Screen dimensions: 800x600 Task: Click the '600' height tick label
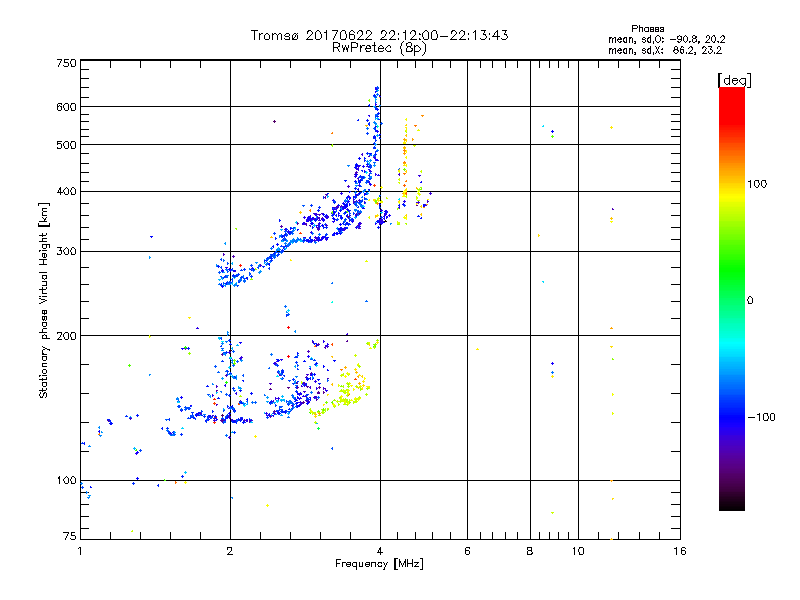point(66,107)
